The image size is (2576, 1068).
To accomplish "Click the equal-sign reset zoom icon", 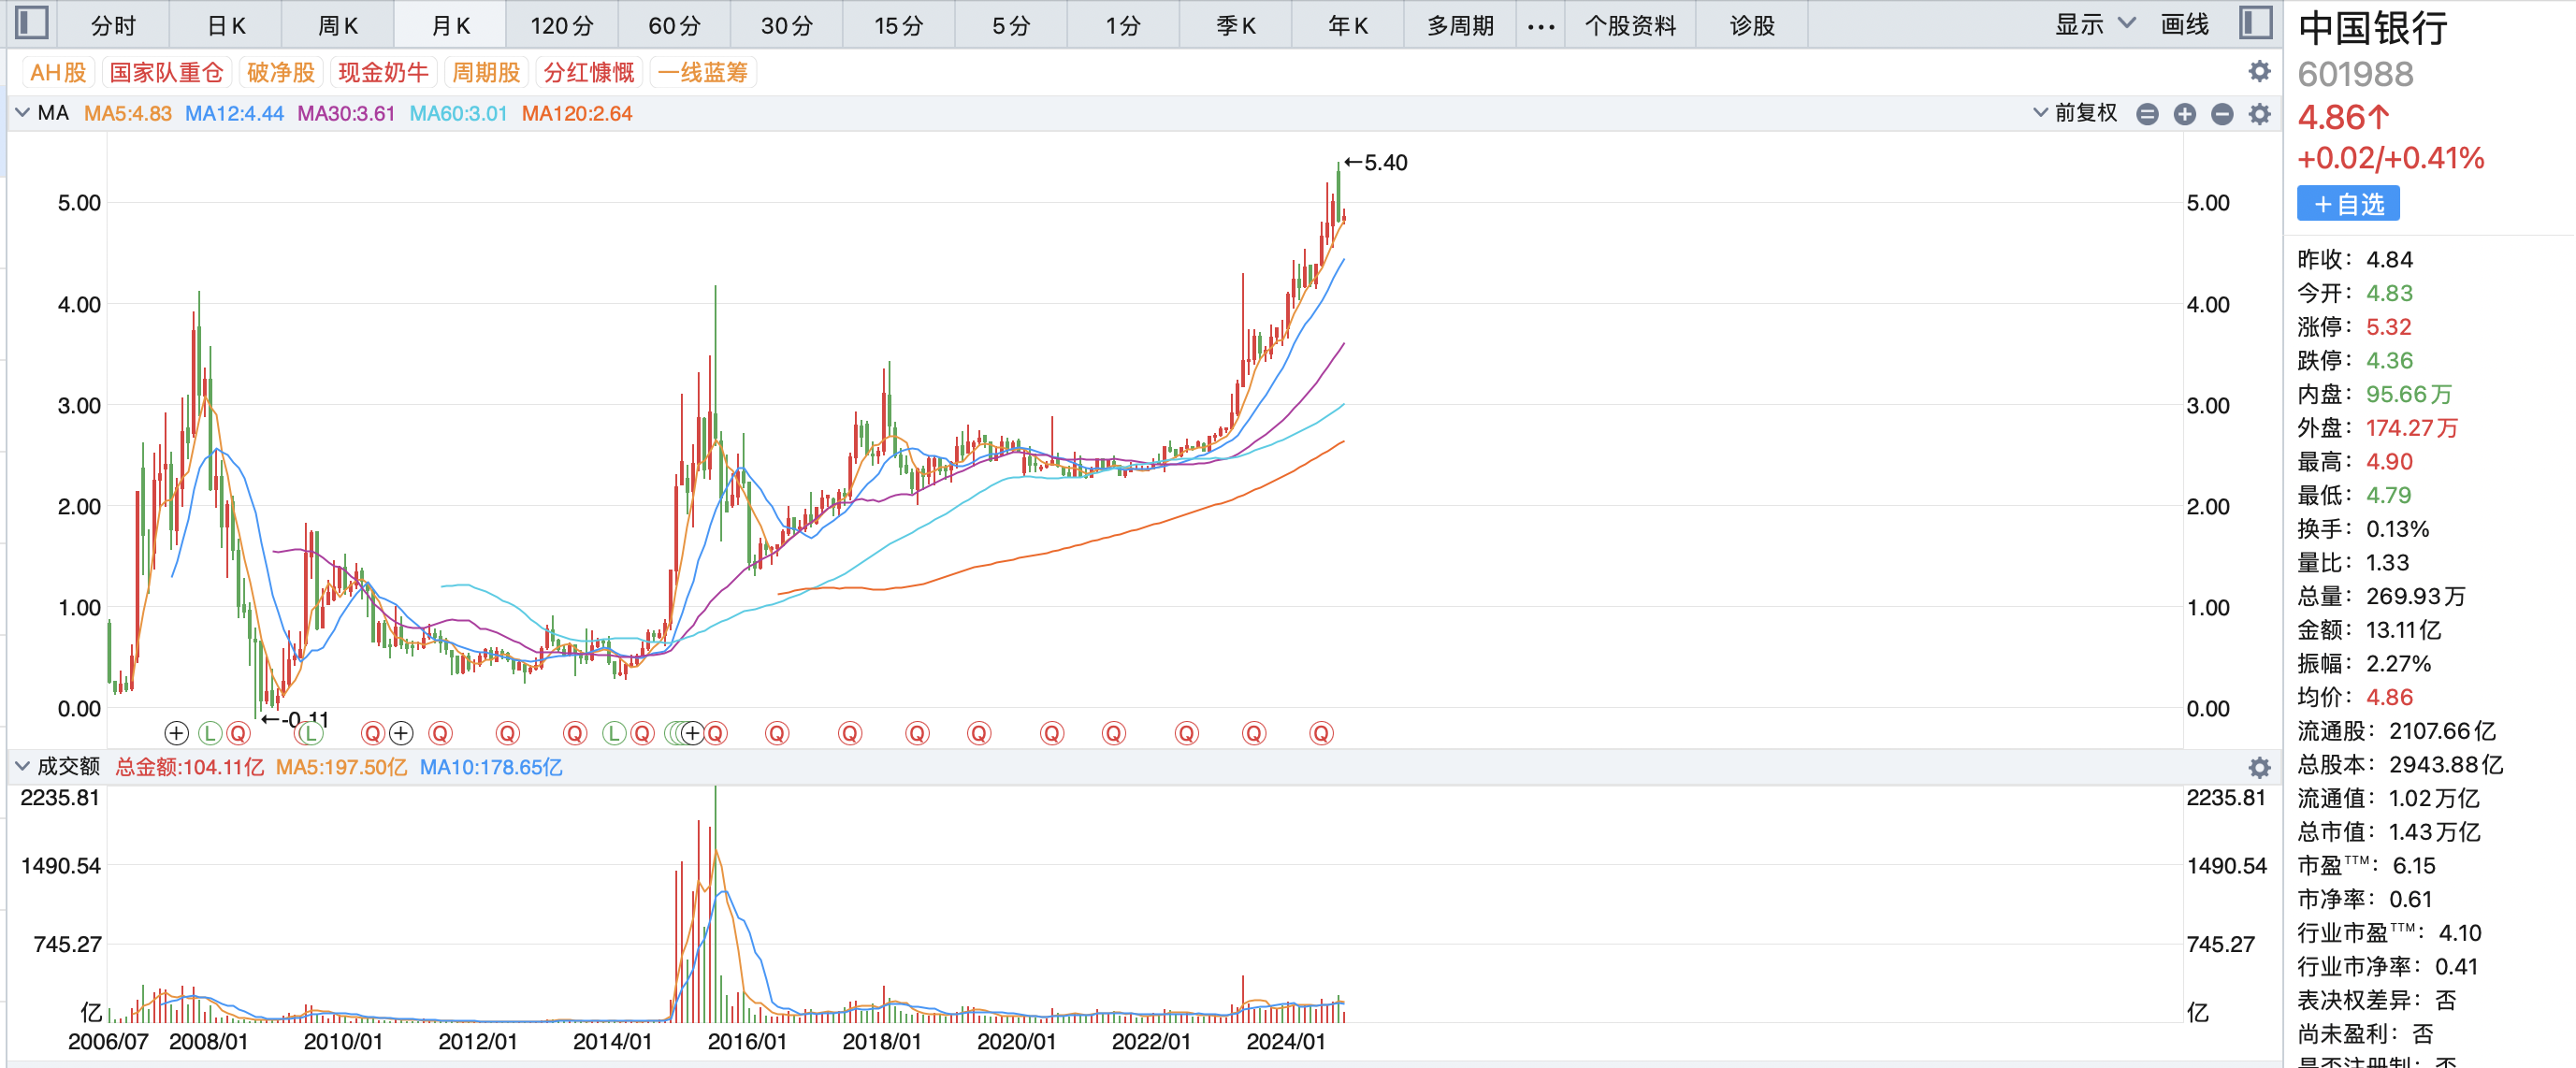I will point(2147,114).
